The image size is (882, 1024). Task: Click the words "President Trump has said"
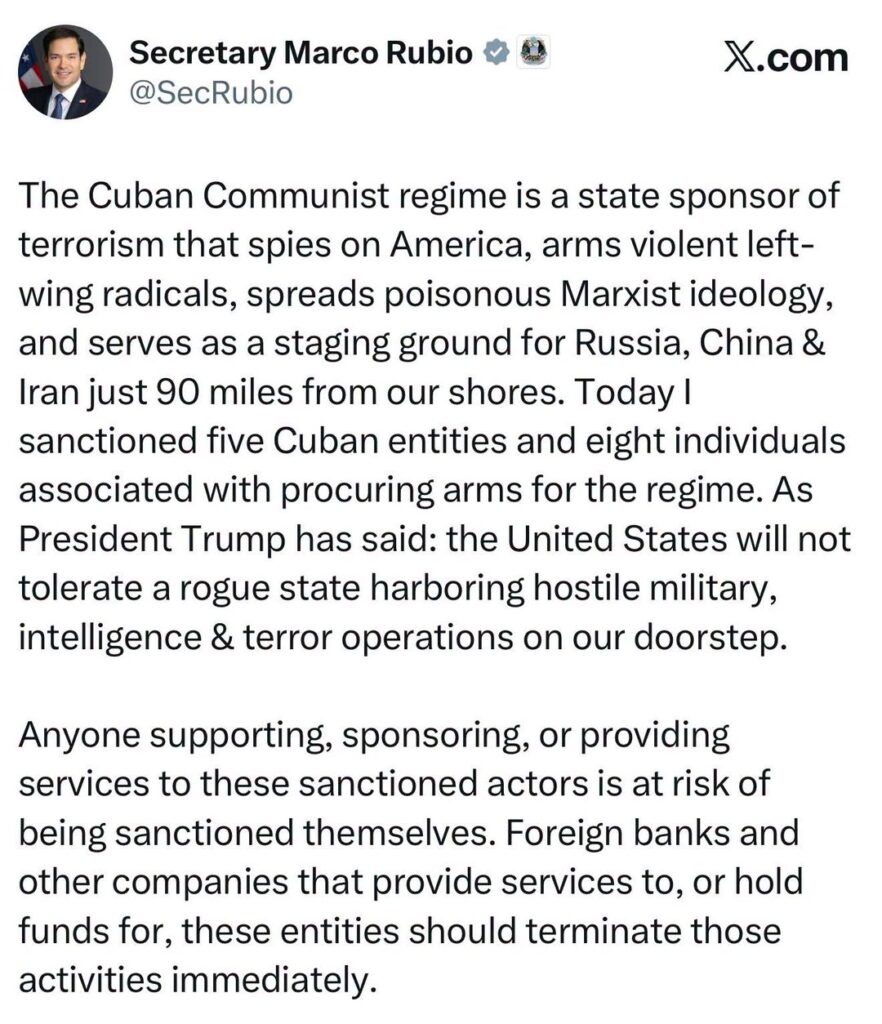pyautogui.click(x=223, y=539)
